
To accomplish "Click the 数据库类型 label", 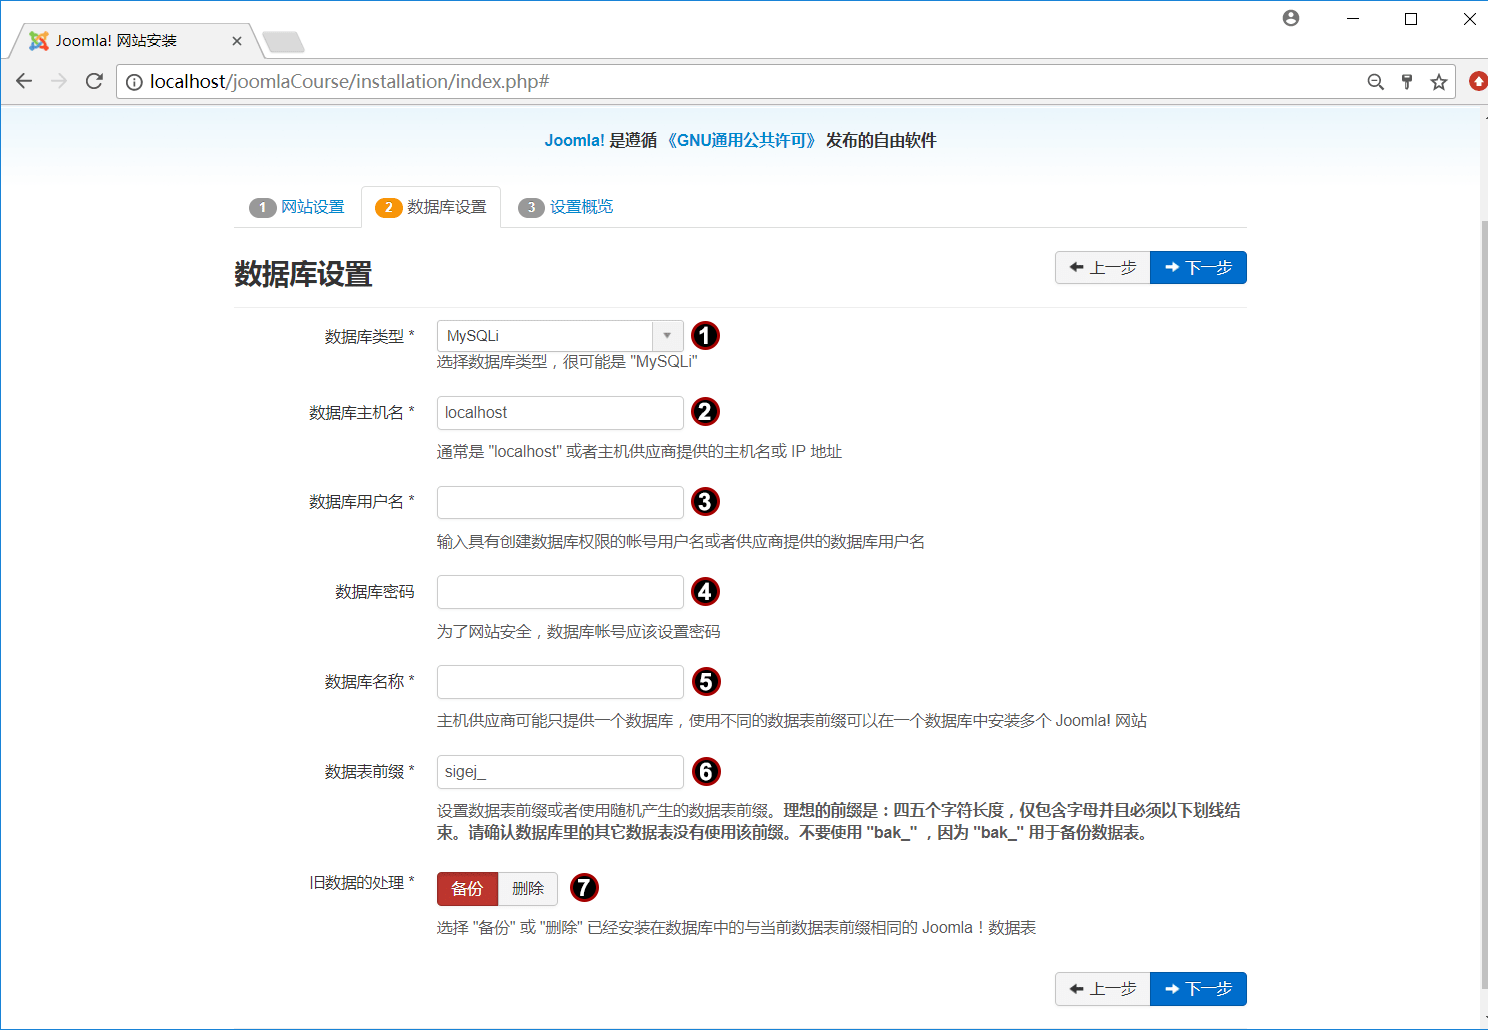I will (369, 337).
